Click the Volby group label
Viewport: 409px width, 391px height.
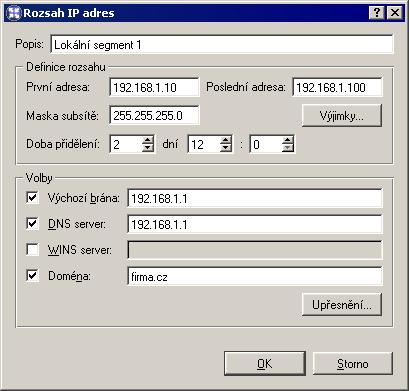pos(39,178)
